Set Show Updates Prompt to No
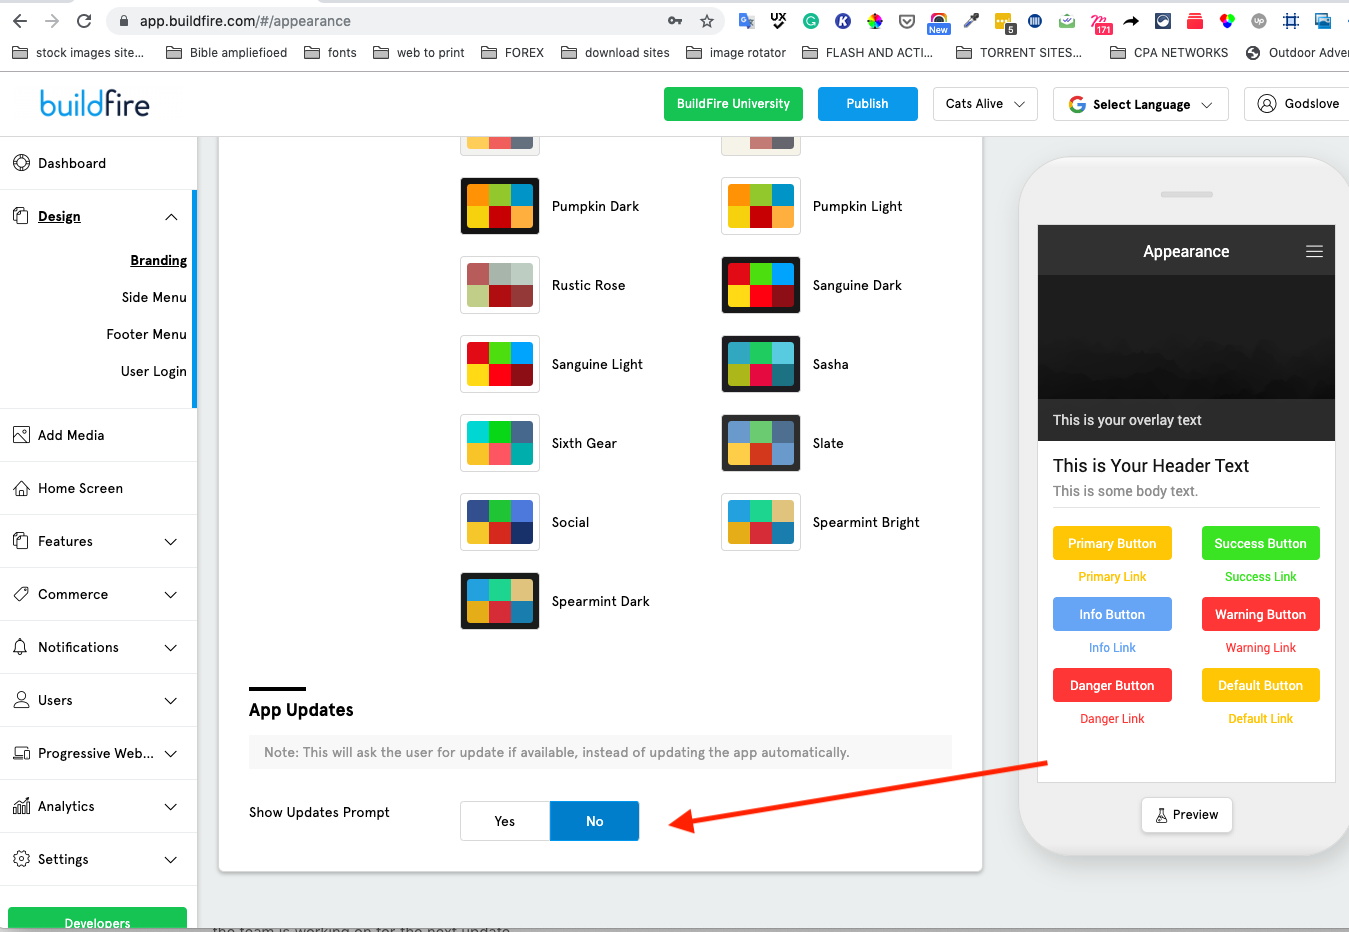The width and height of the screenshot is (1349, 932). 595,821
